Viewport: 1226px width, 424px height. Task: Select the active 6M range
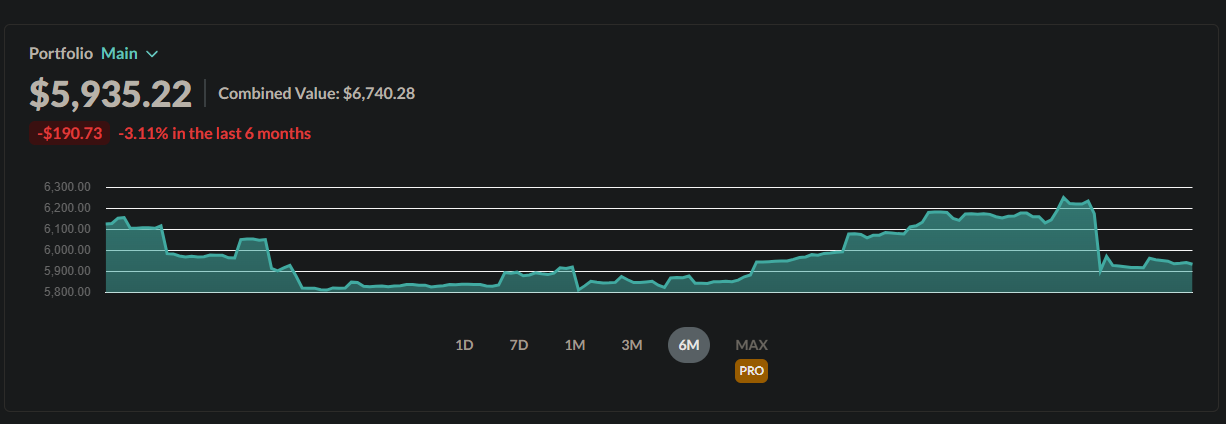pyautogui.click(x=689, y=345)
